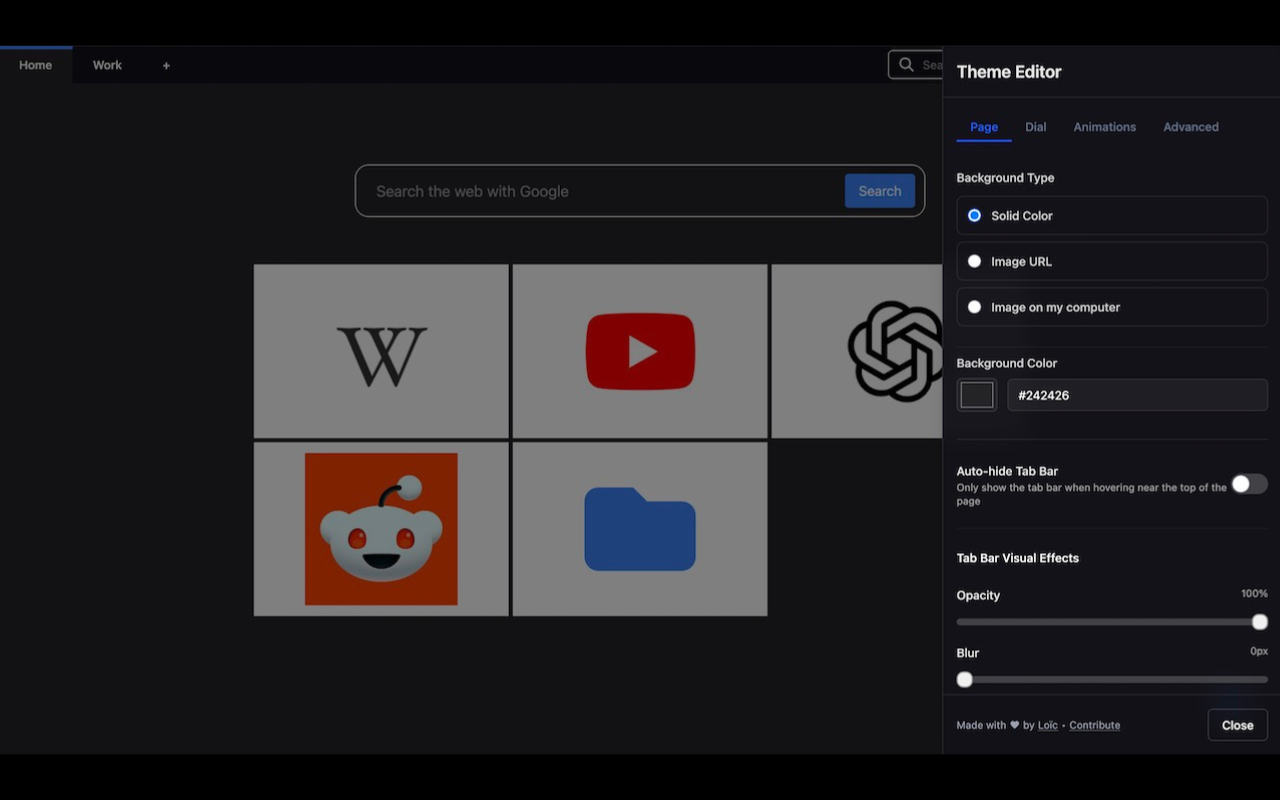1280x800 pixels.
Task: Open the Background Color swatch picker
Action: (977, 395)
